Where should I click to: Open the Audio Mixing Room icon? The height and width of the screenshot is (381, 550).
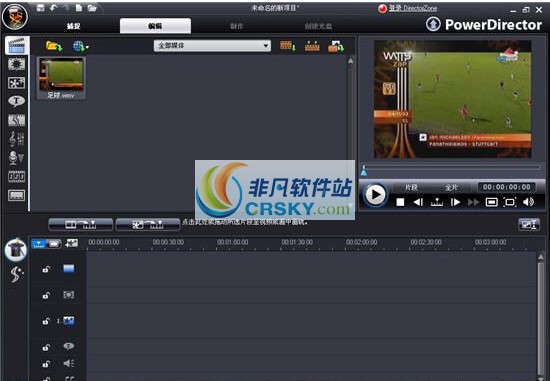click(16, 139)
